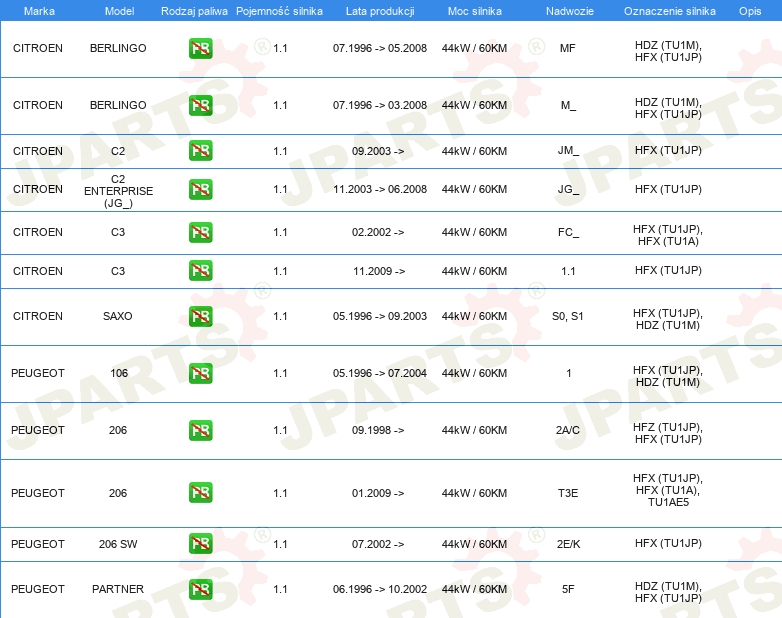782x618 pixels.
Task: Click the fuel icon in the Peugeot 206 T3E row
Action: pyautogui.click(x=200, y=493)
